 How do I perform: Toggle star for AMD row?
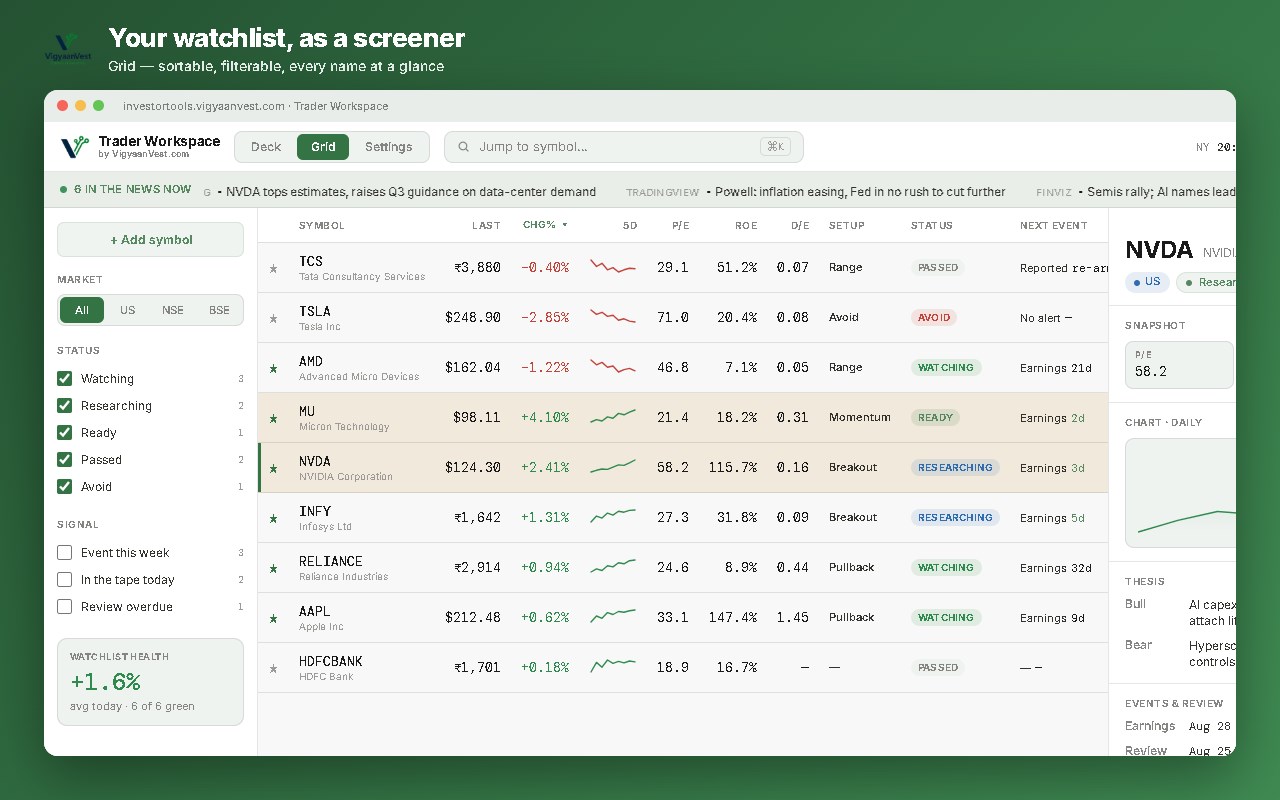pos(273,368)
